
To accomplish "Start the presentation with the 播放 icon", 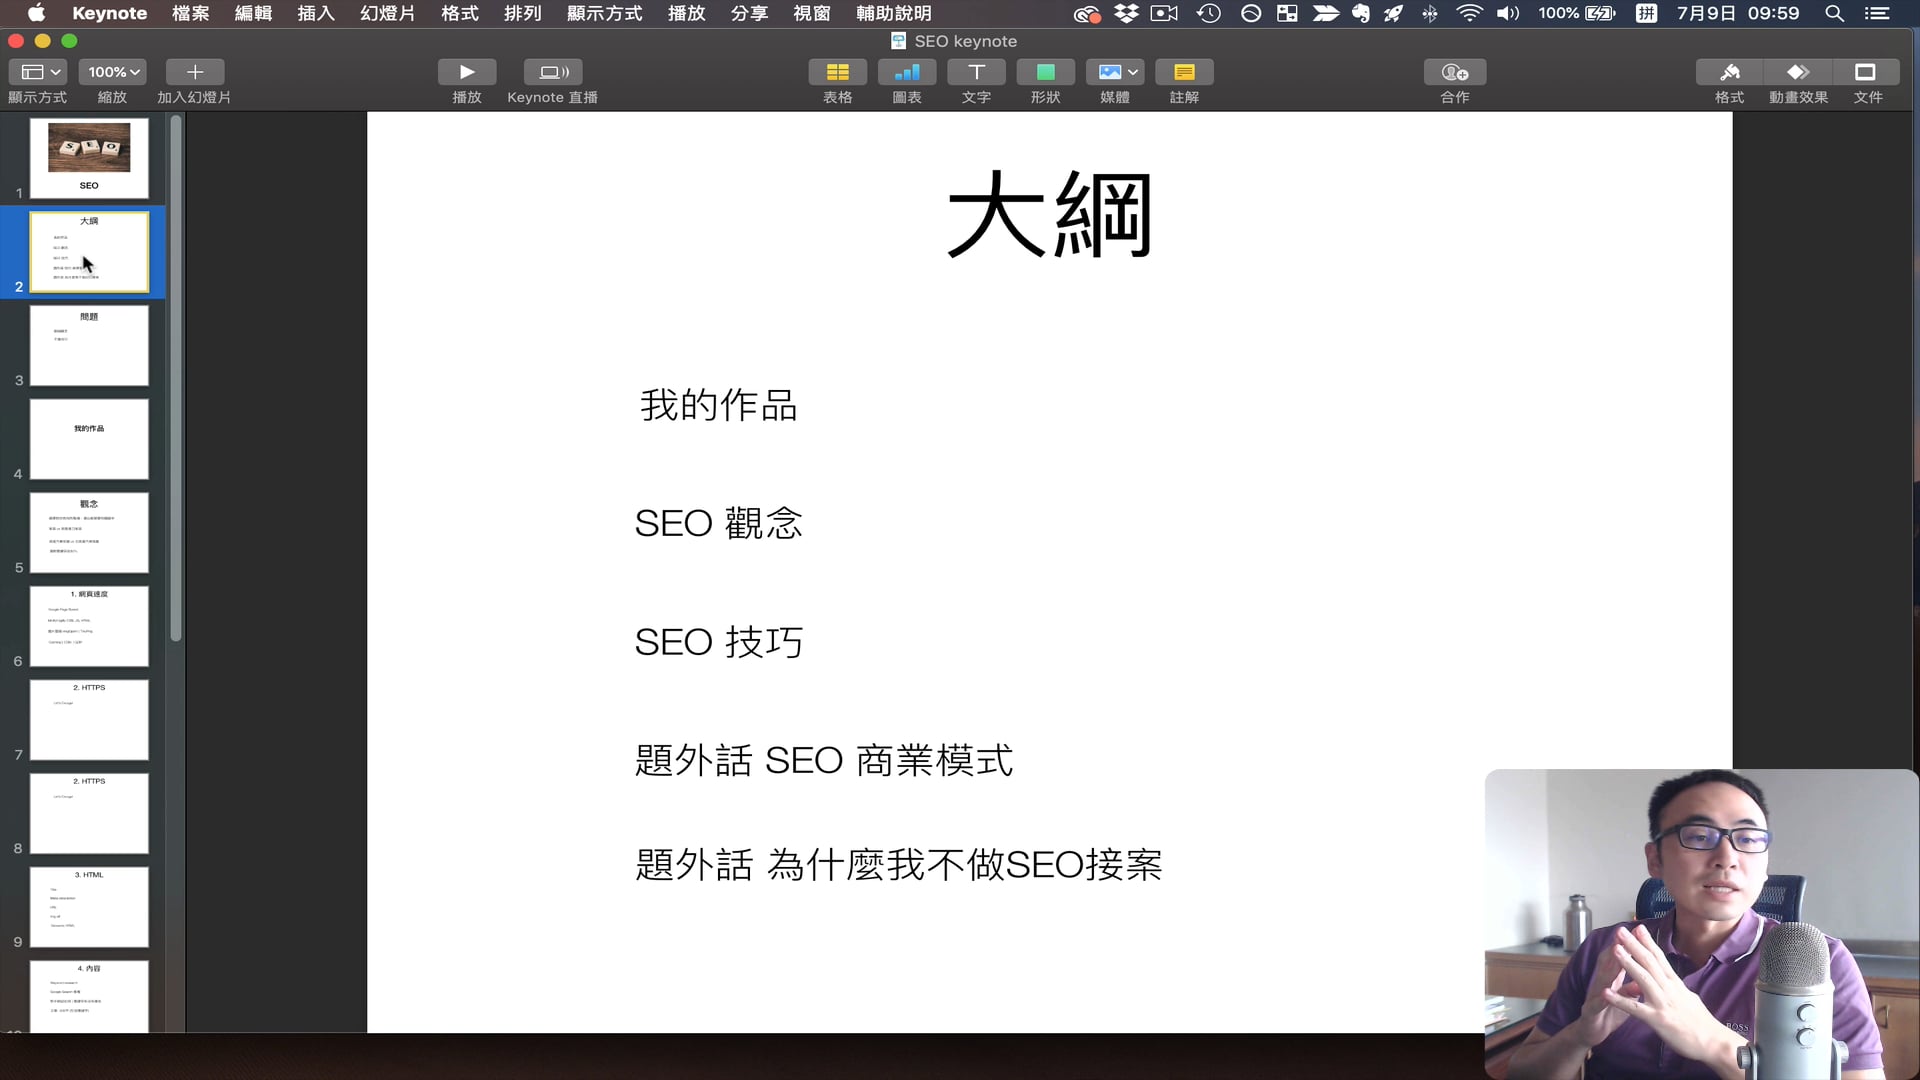I will pyautogui.click(x=466, y=72).
